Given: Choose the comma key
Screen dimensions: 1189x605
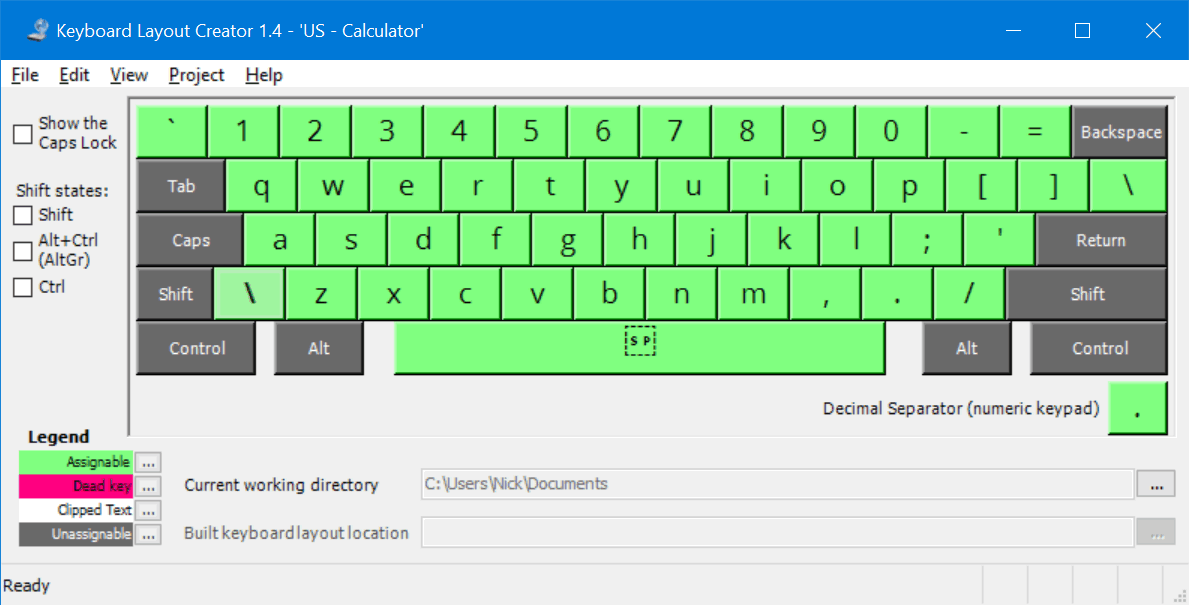Looking at the screenshot, I should [x=825, y=293].
